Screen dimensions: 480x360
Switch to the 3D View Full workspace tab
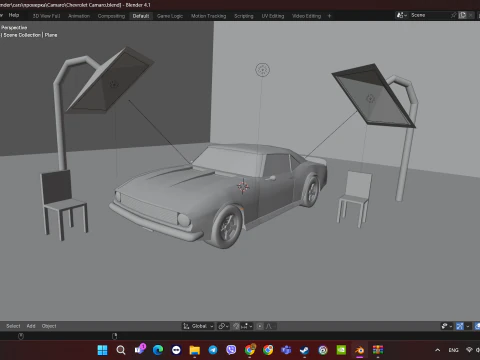click(46, 16)
